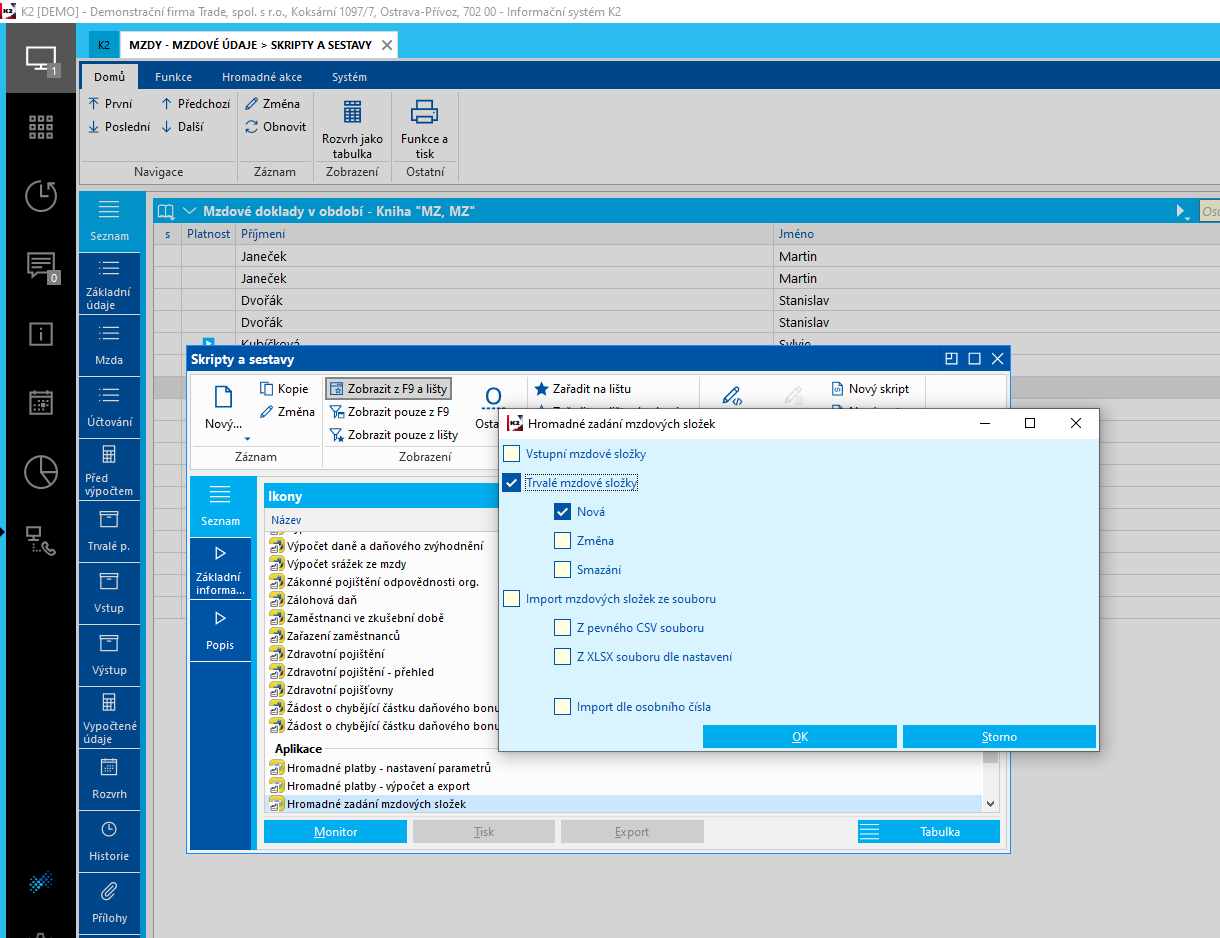The width and height of the screenshot is (1220, 938).
Task: Open the pie chart icon in sidebar
Action: pos(41,472)
